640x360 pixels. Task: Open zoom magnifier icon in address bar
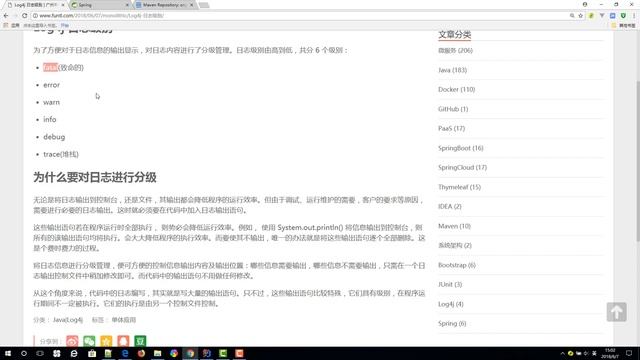coord(572,16)
